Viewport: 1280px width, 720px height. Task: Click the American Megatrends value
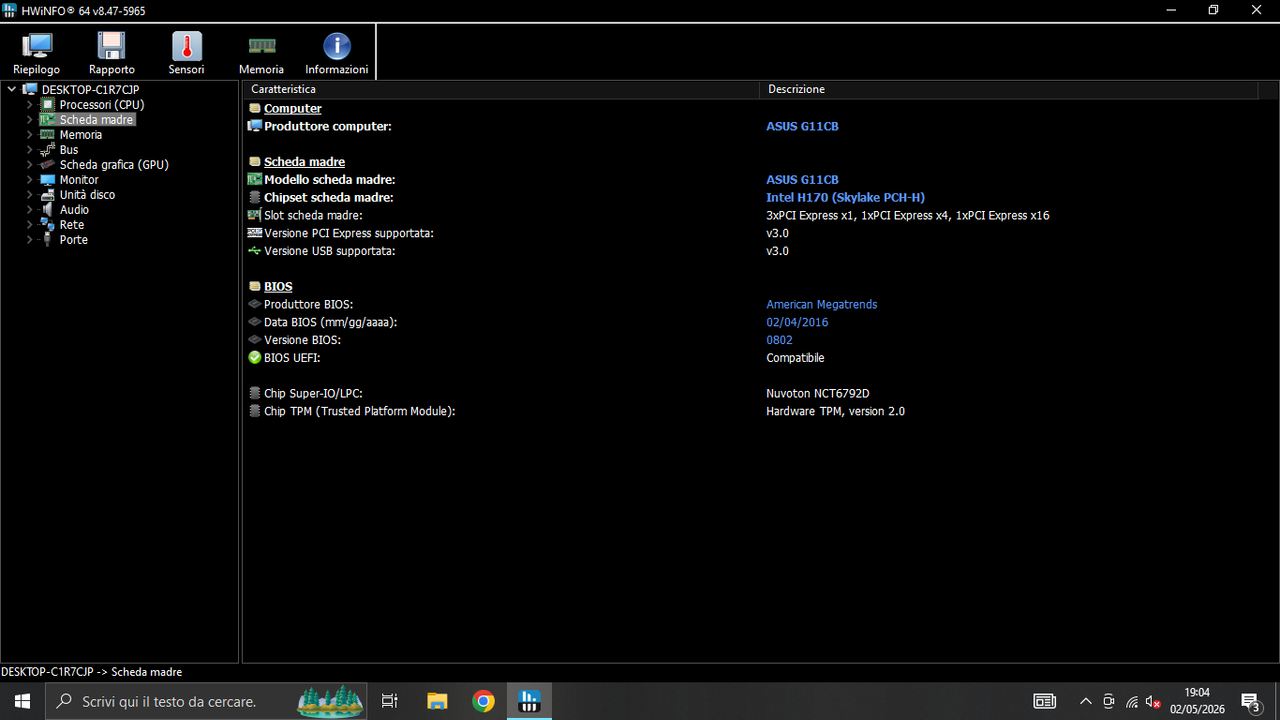coord(821,305)
